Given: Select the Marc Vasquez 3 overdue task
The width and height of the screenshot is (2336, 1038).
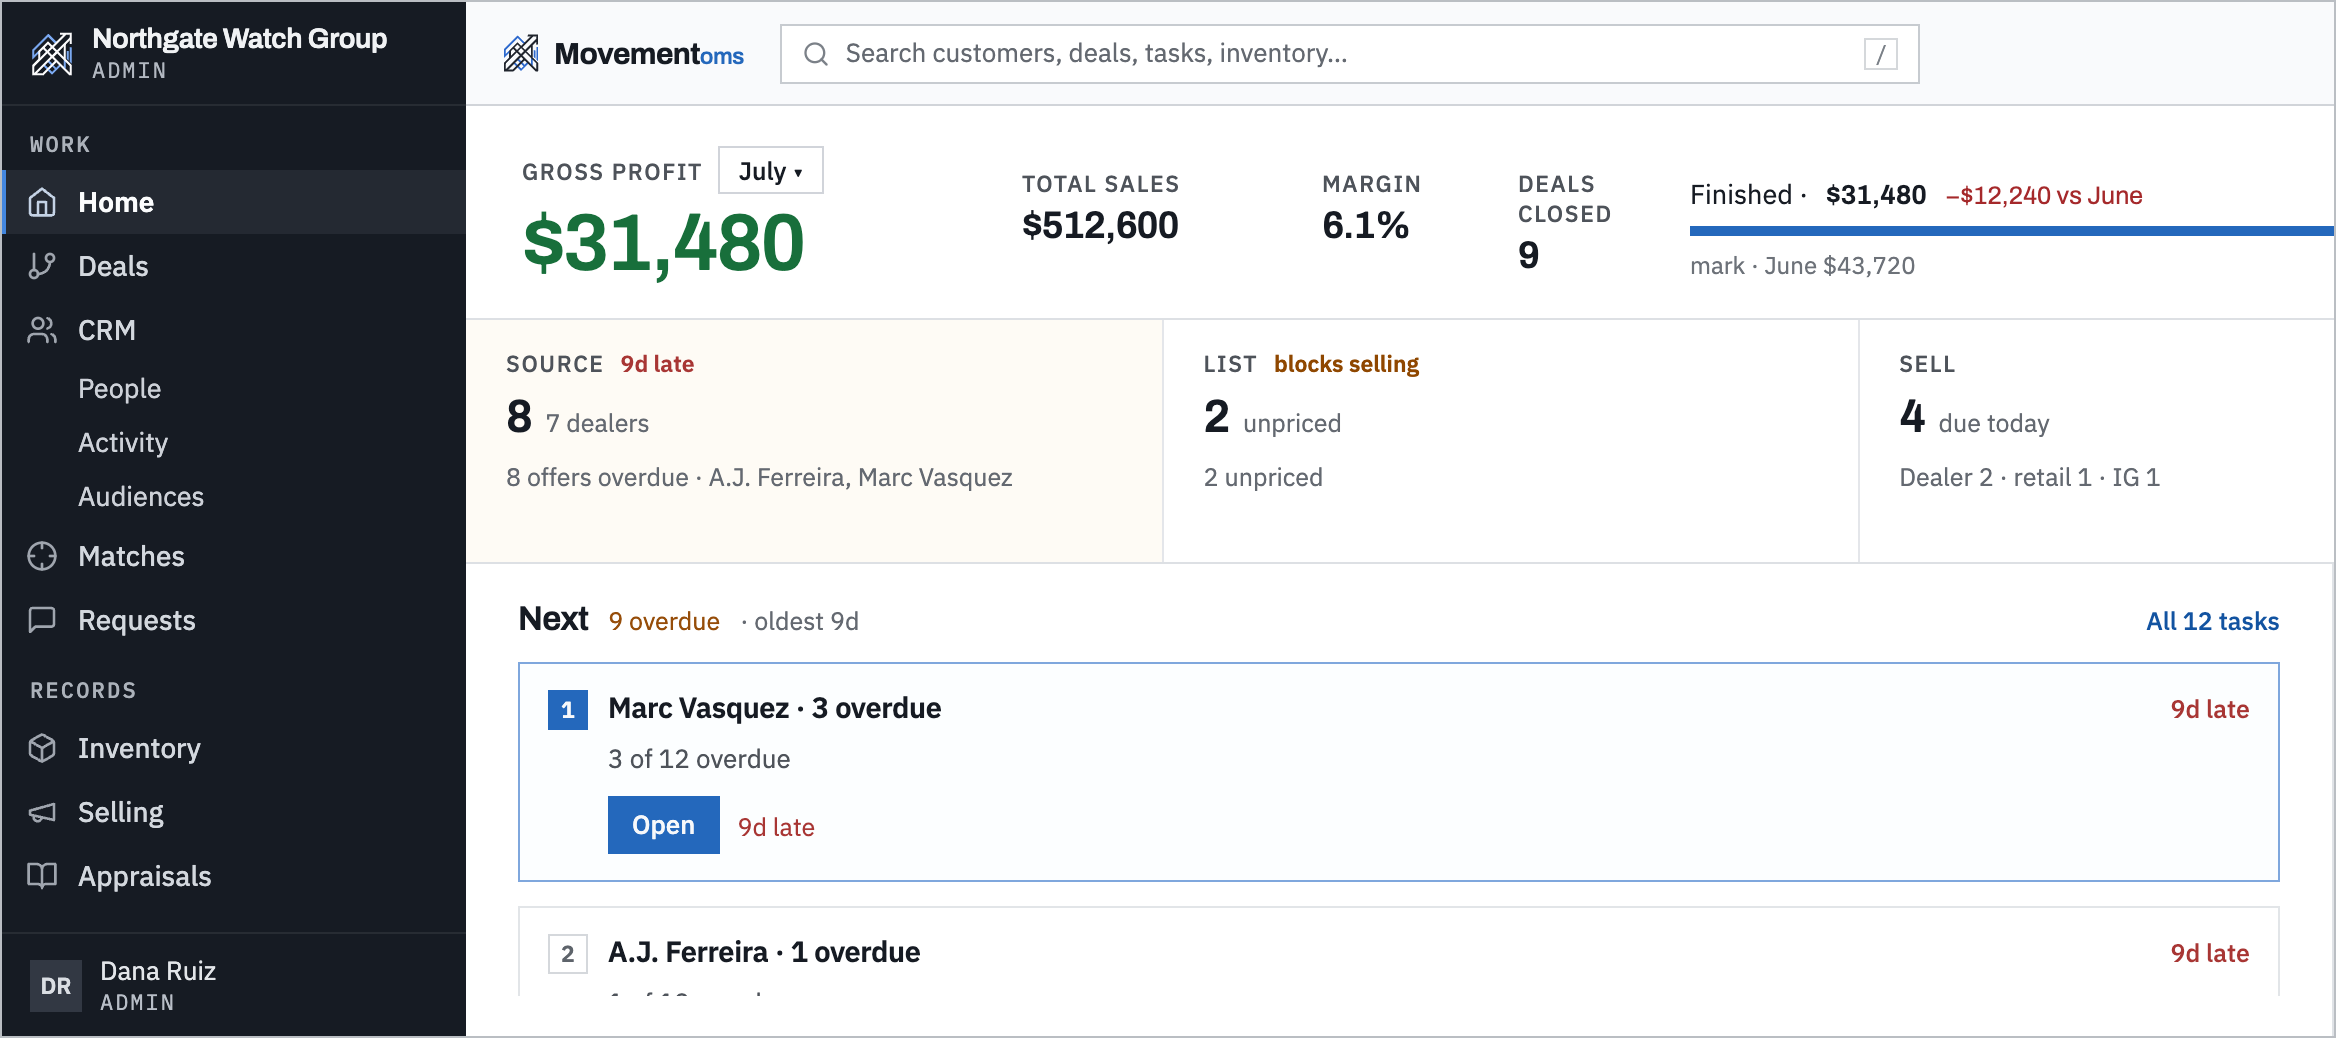Looking at the screenshot, I should tap(1399, 772).
